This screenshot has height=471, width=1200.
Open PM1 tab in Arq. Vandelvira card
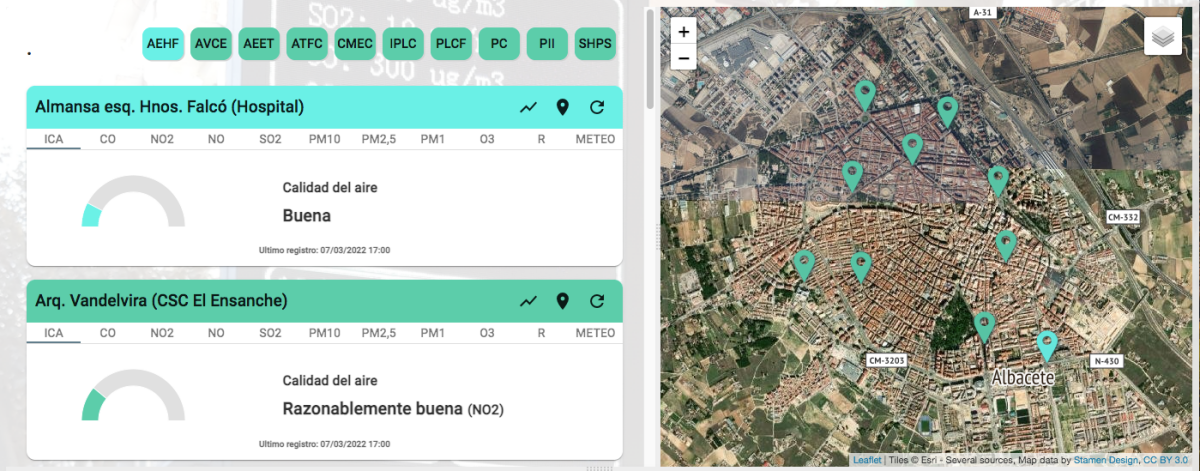click(x=433, y=332)
